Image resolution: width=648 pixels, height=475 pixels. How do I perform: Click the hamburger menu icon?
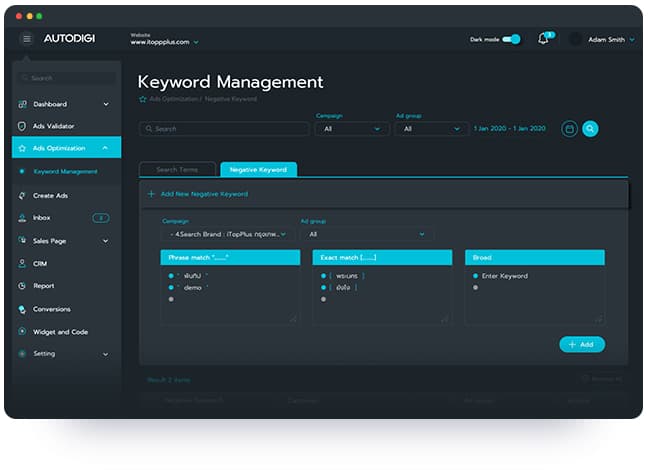tap(26, 39)
